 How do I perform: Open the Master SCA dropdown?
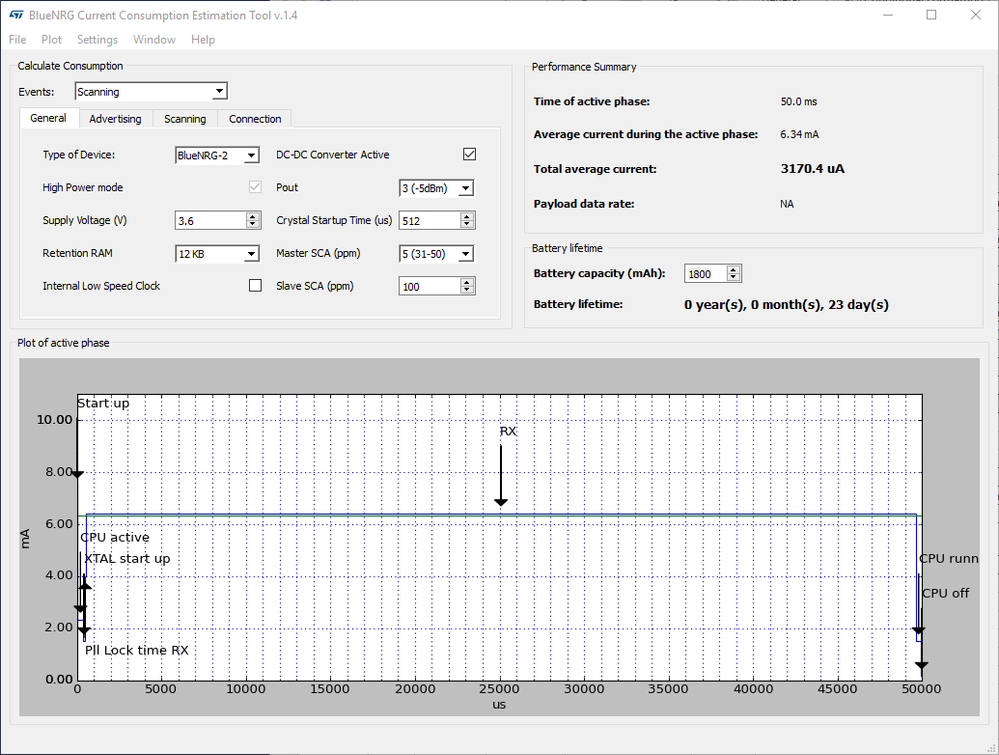pyautogui.click(x=436, y=254)
